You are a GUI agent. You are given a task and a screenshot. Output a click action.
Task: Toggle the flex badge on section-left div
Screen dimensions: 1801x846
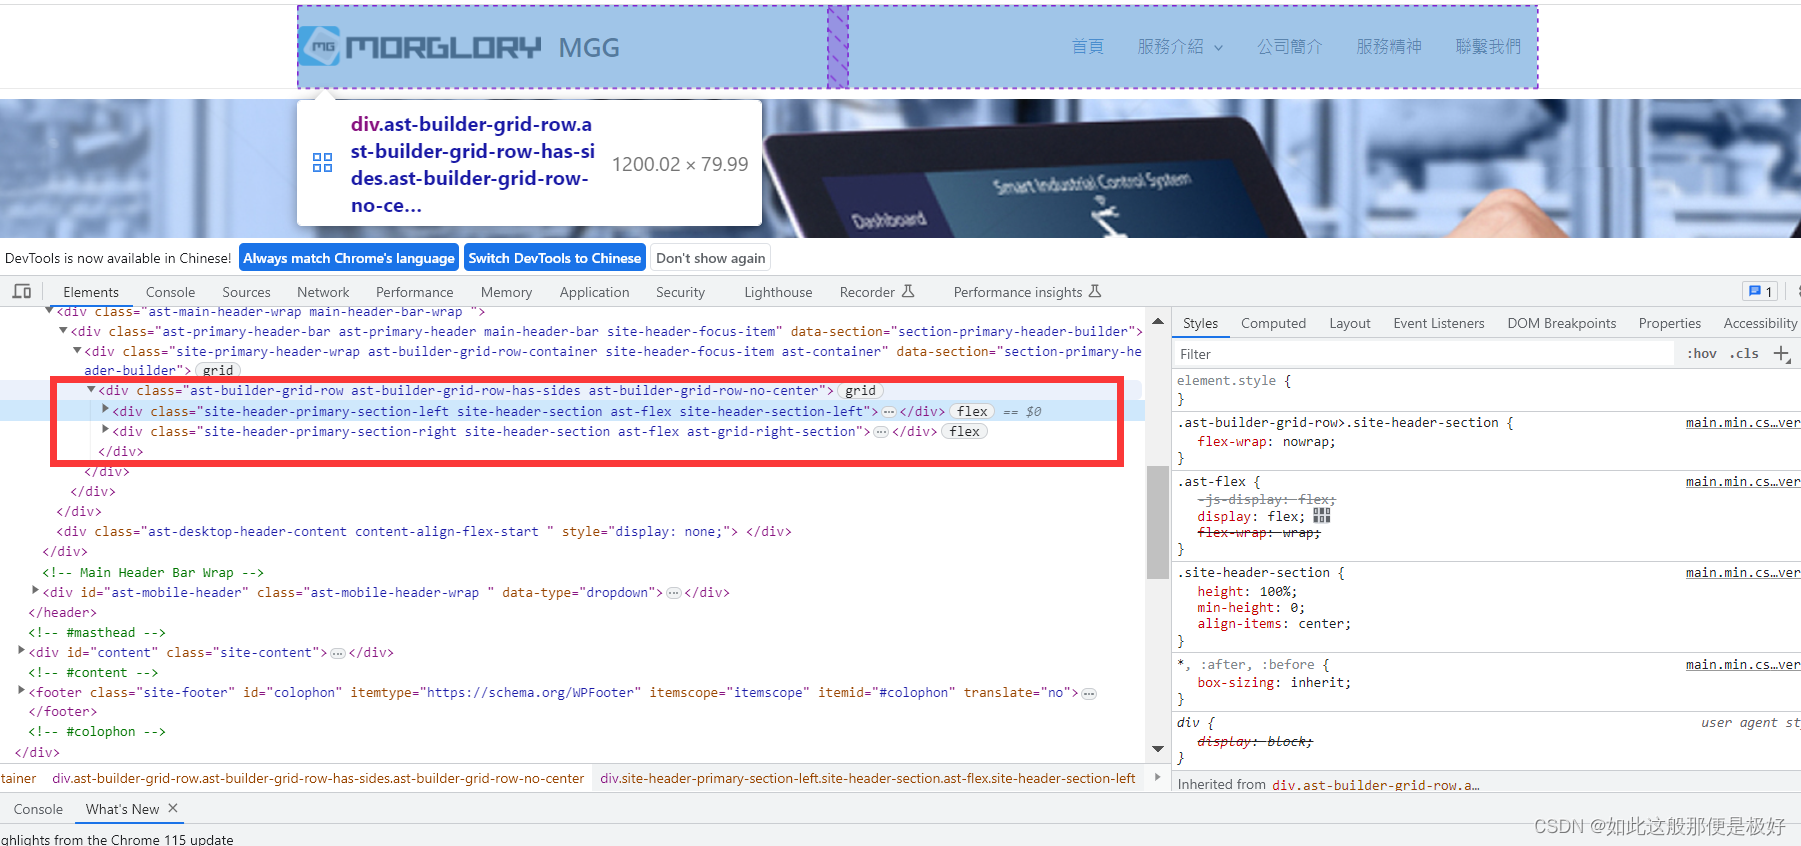pos(972,411)
